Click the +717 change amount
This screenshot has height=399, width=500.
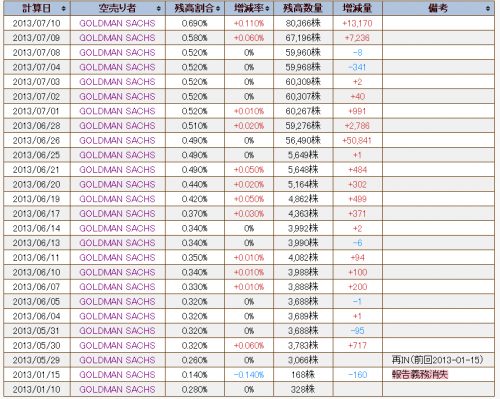click(x=357, y=346)
